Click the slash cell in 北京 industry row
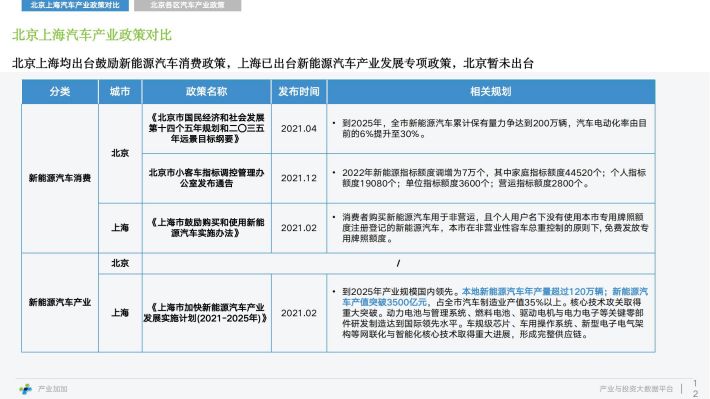The image size is (710, 399). point(398,263)
